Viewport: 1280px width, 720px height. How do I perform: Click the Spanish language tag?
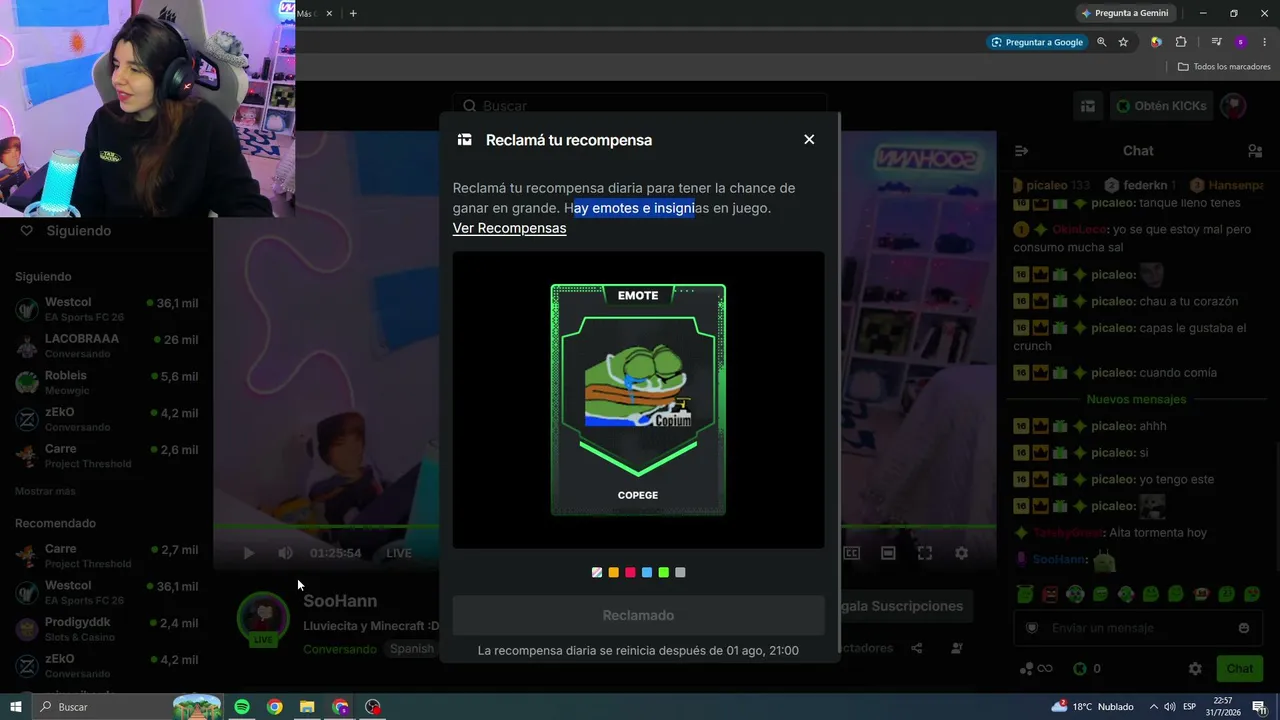(x=412, y=649)
